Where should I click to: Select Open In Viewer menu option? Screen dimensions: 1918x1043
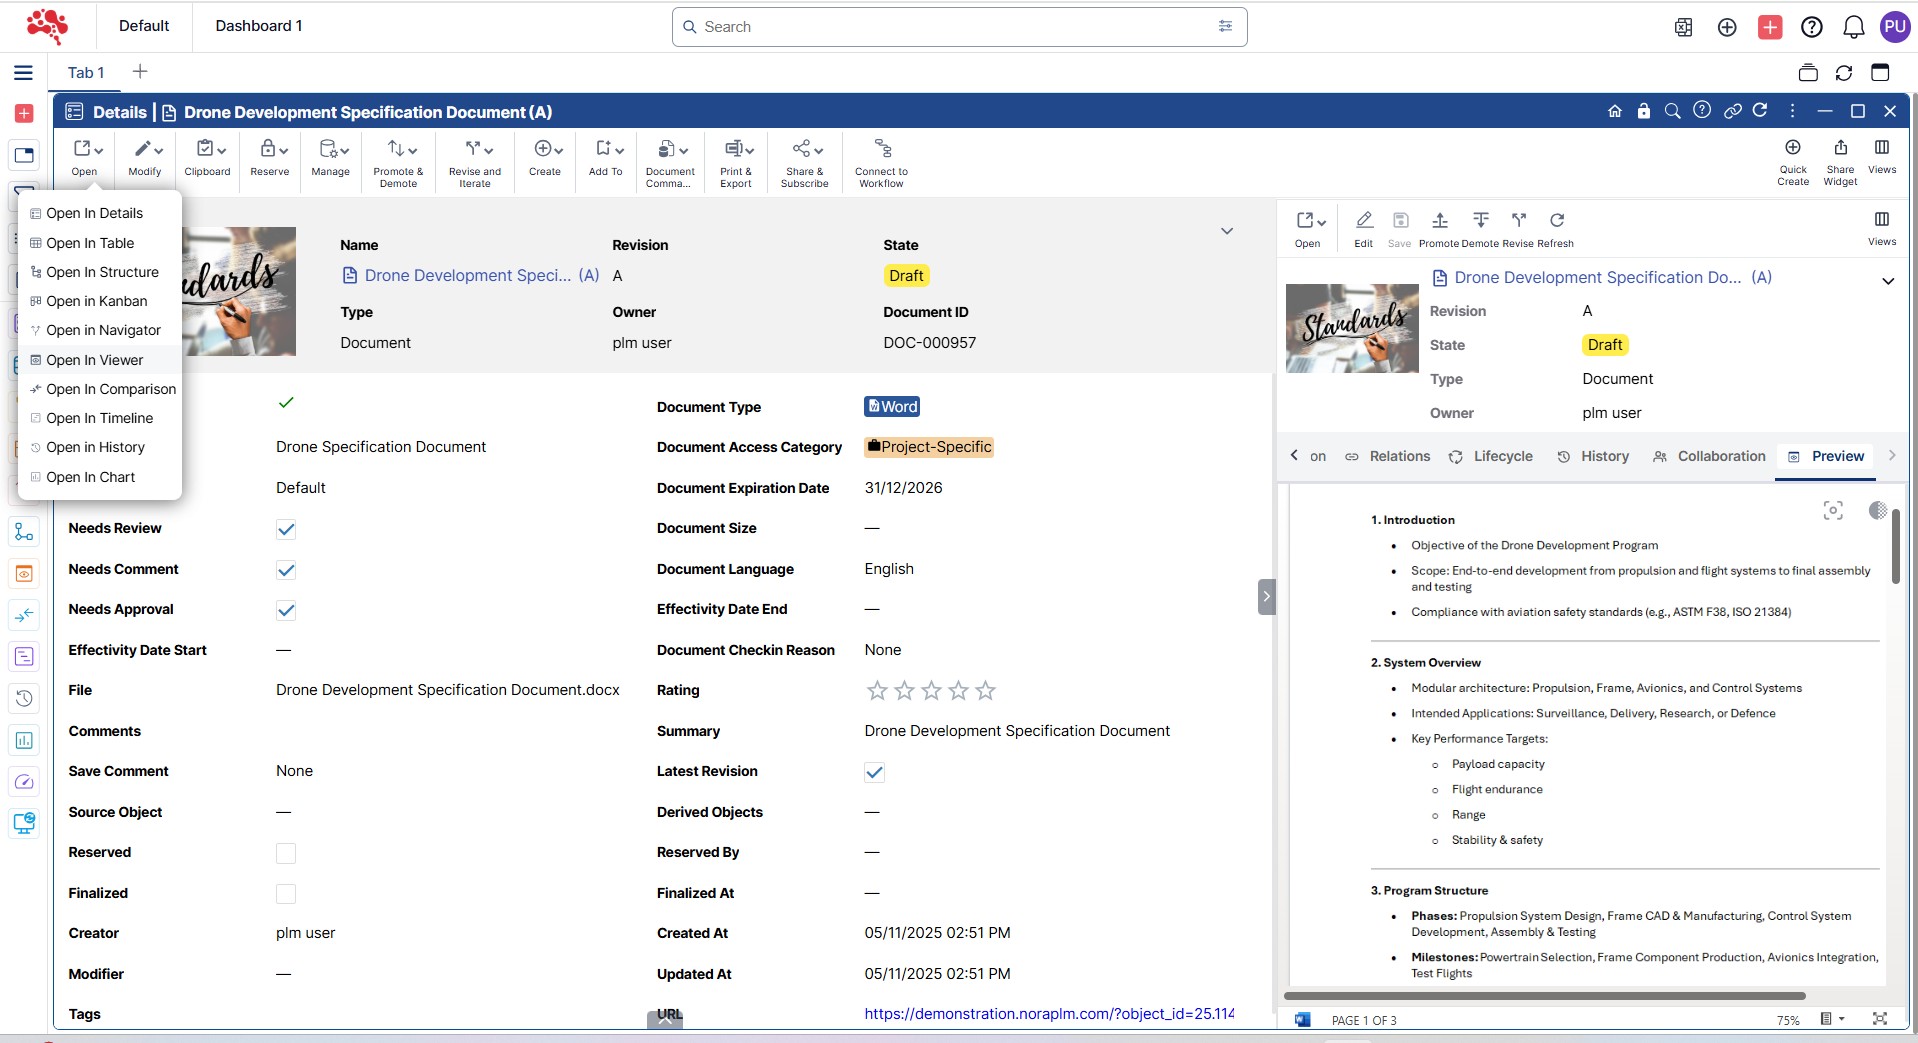pyautogui.click(x=94, y=360)
